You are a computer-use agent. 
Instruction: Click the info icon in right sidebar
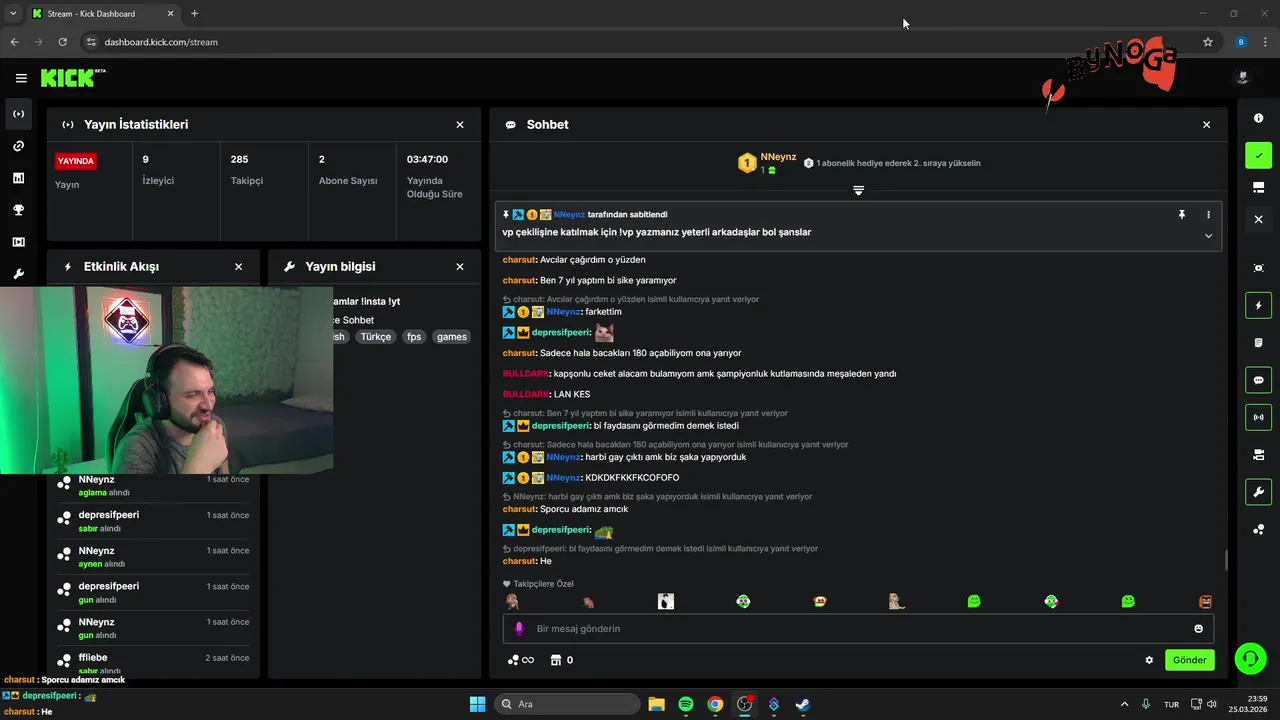1258,118
